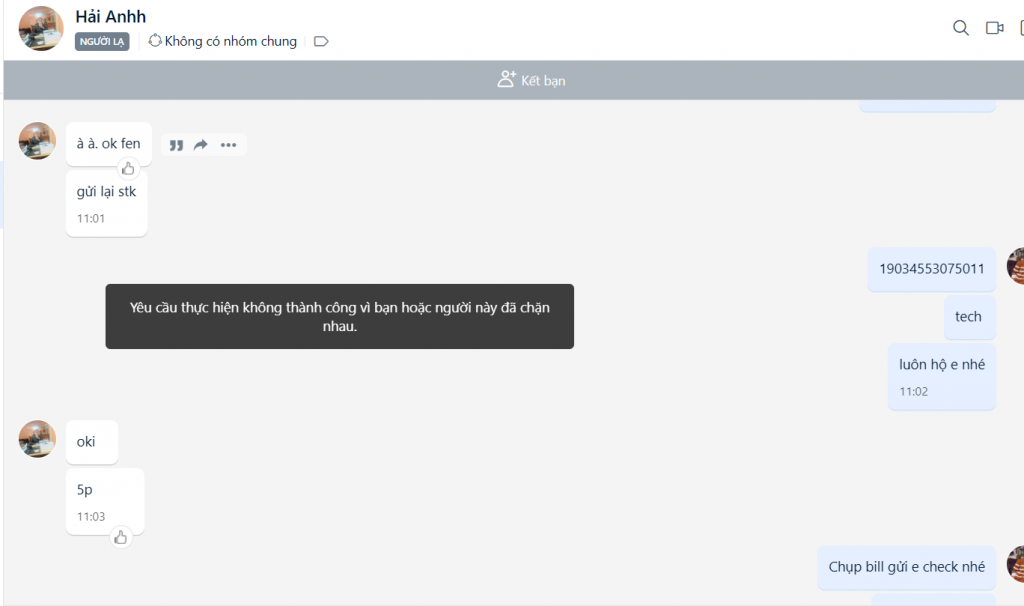Forward the "à à. ok fen" message

point(201,145)
